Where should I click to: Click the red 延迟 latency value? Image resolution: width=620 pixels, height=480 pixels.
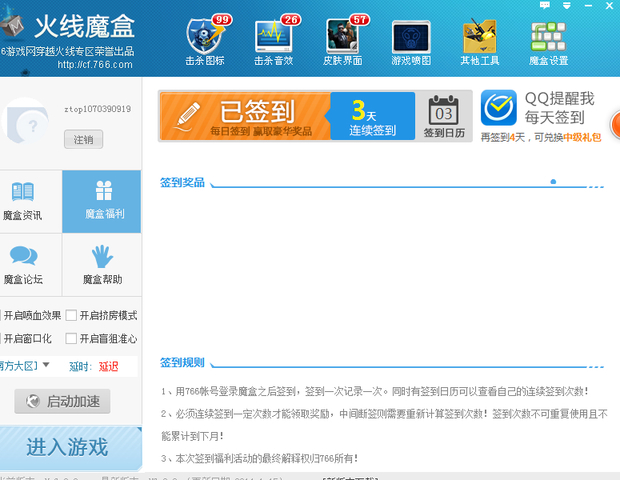pyautogui.click(x=108, y=367)
